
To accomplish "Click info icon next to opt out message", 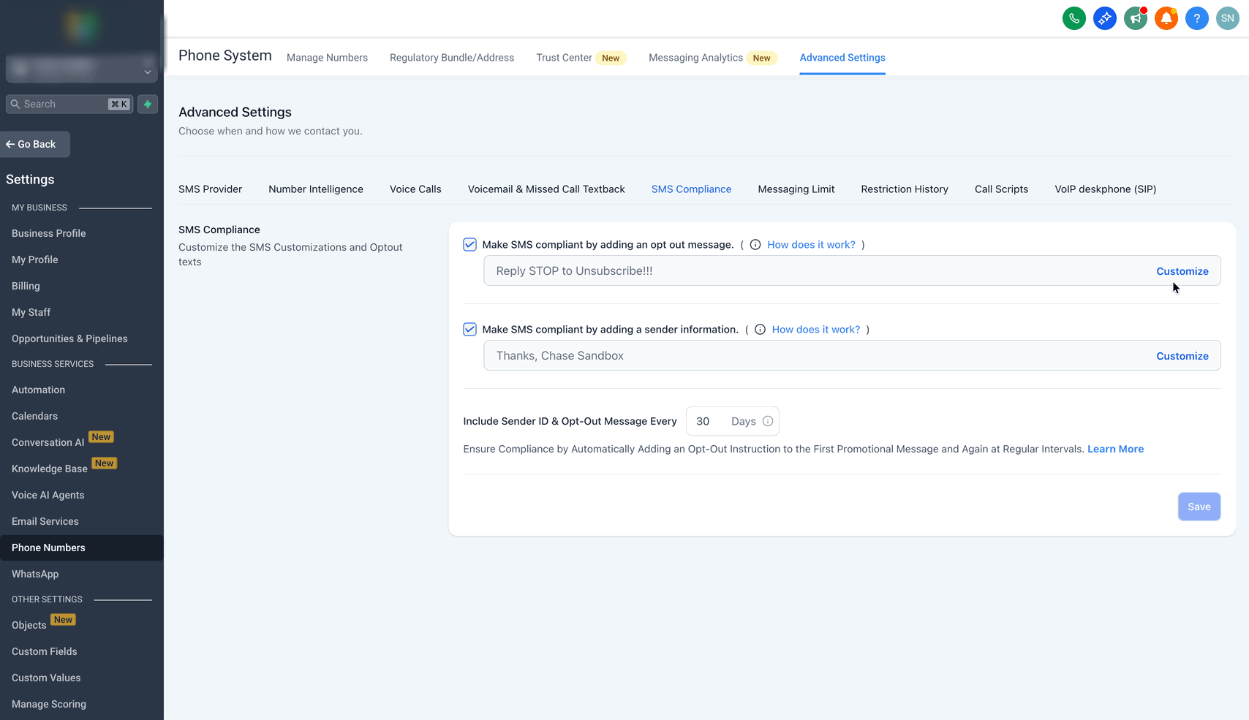I will (755, 244).
